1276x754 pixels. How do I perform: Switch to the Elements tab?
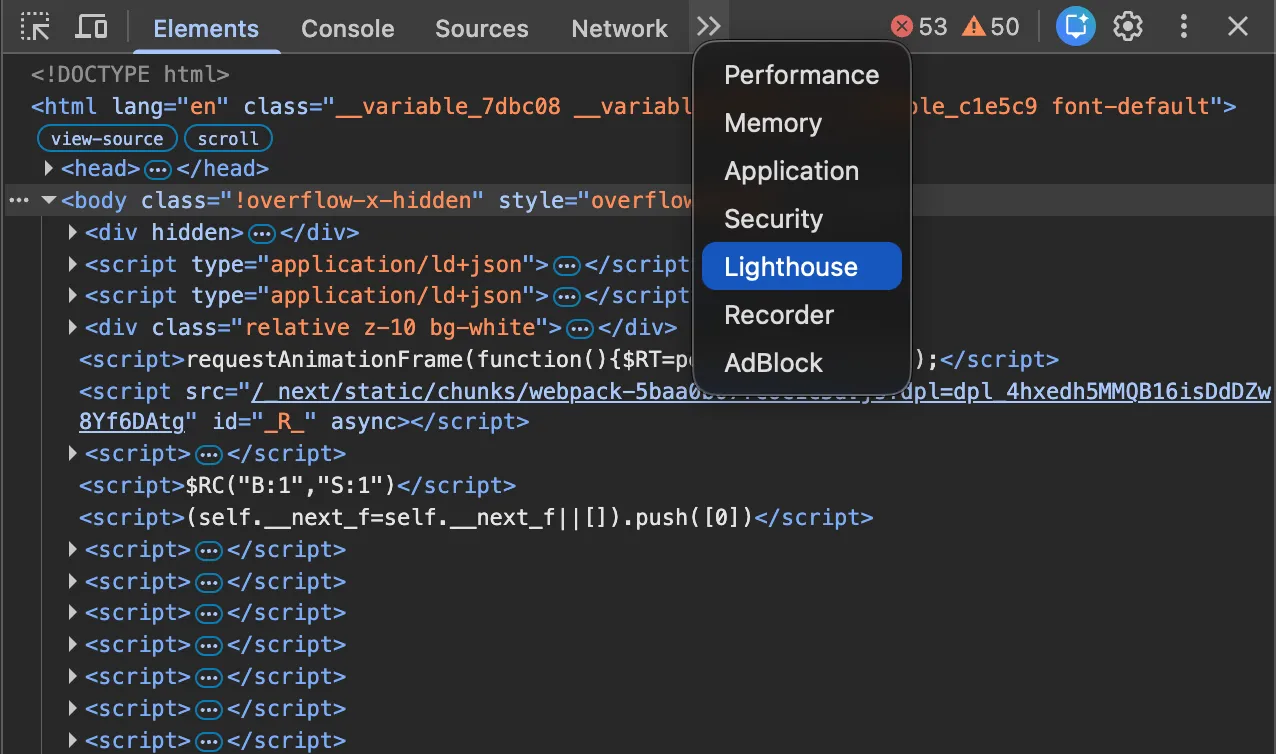(x=206, y=29)
